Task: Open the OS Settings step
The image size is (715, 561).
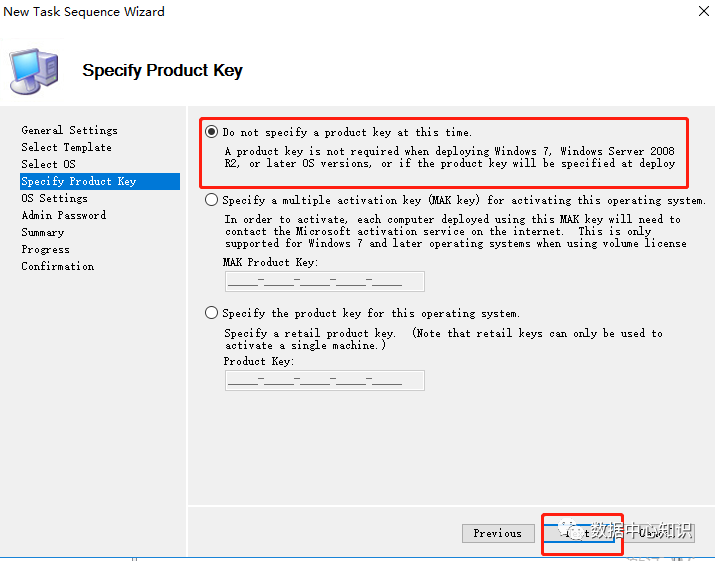Action: pyautogui.click(x=54, y=198)
